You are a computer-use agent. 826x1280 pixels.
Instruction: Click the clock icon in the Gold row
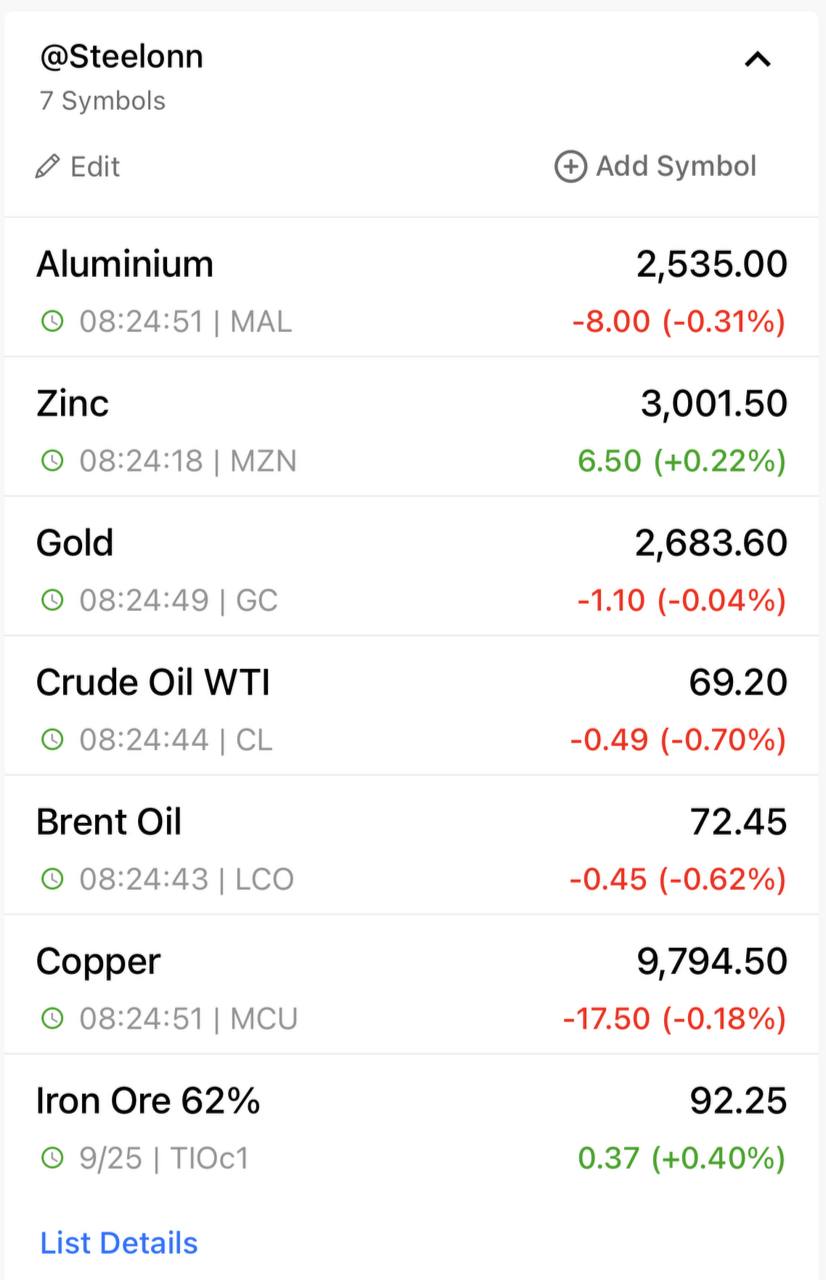coord(51,600)
